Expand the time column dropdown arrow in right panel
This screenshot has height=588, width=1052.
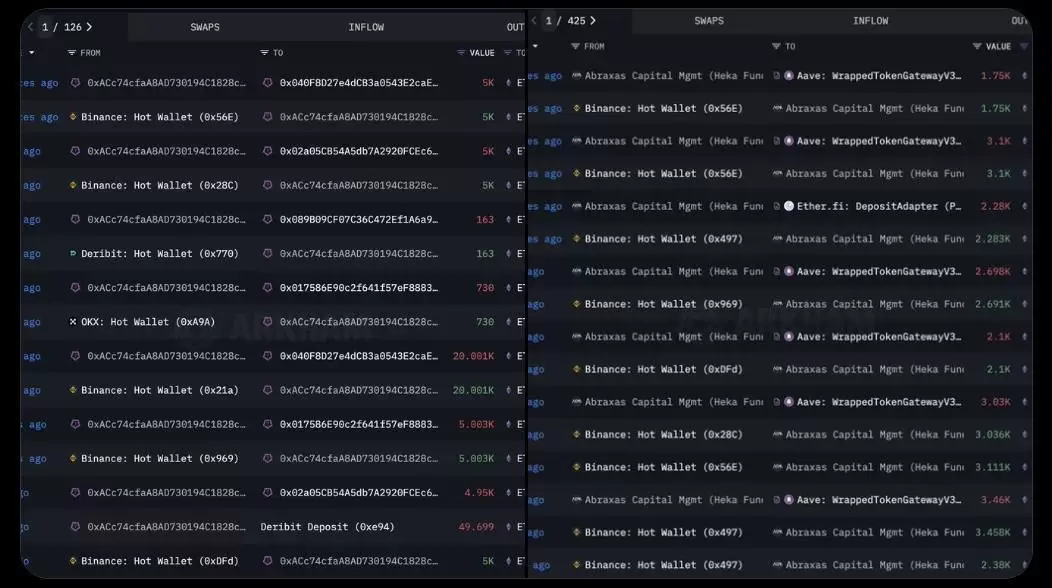pos(535,46)
